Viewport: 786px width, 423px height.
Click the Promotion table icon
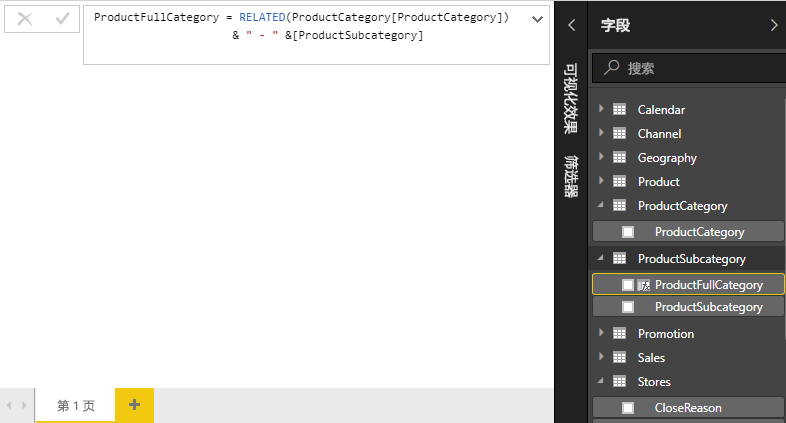pyautogui.click(x=619, y=334)
